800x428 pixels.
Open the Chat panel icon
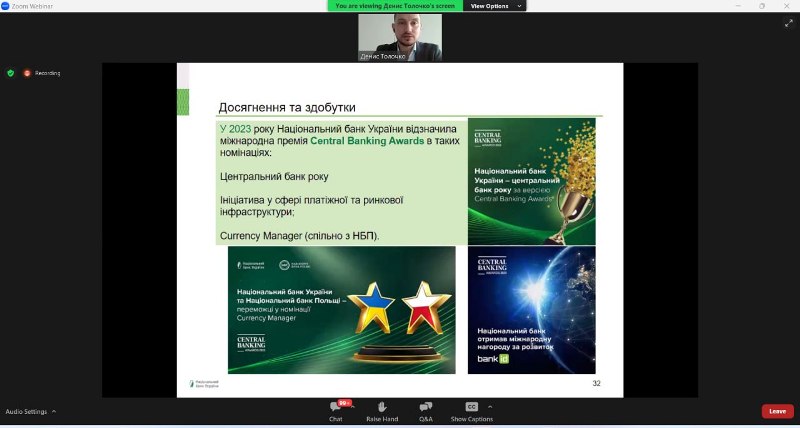[335, 407]
